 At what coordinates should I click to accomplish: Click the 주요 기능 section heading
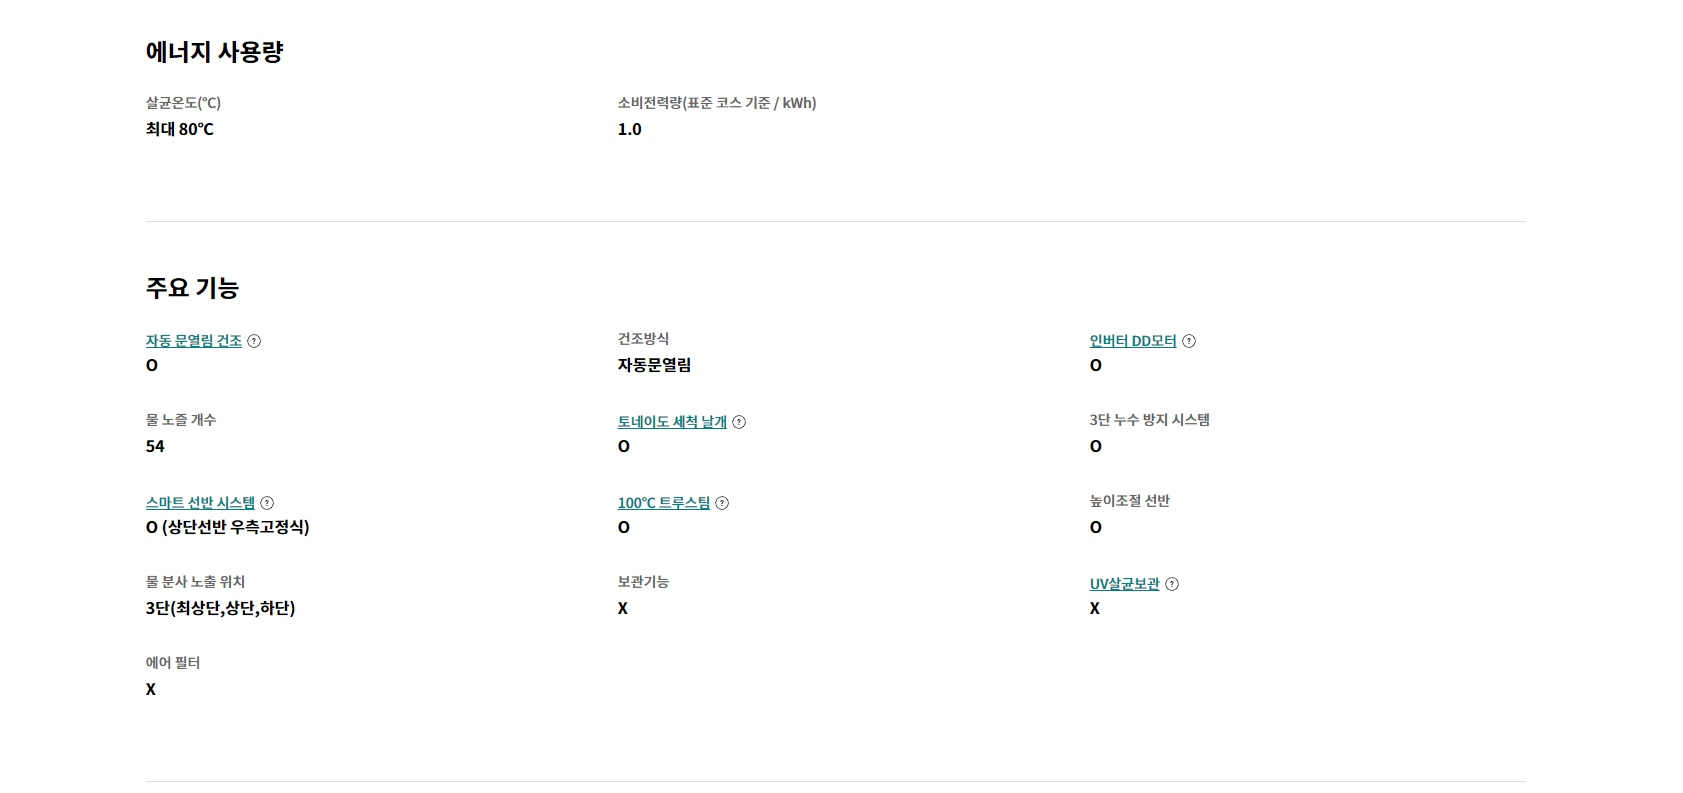click(192, 288)
